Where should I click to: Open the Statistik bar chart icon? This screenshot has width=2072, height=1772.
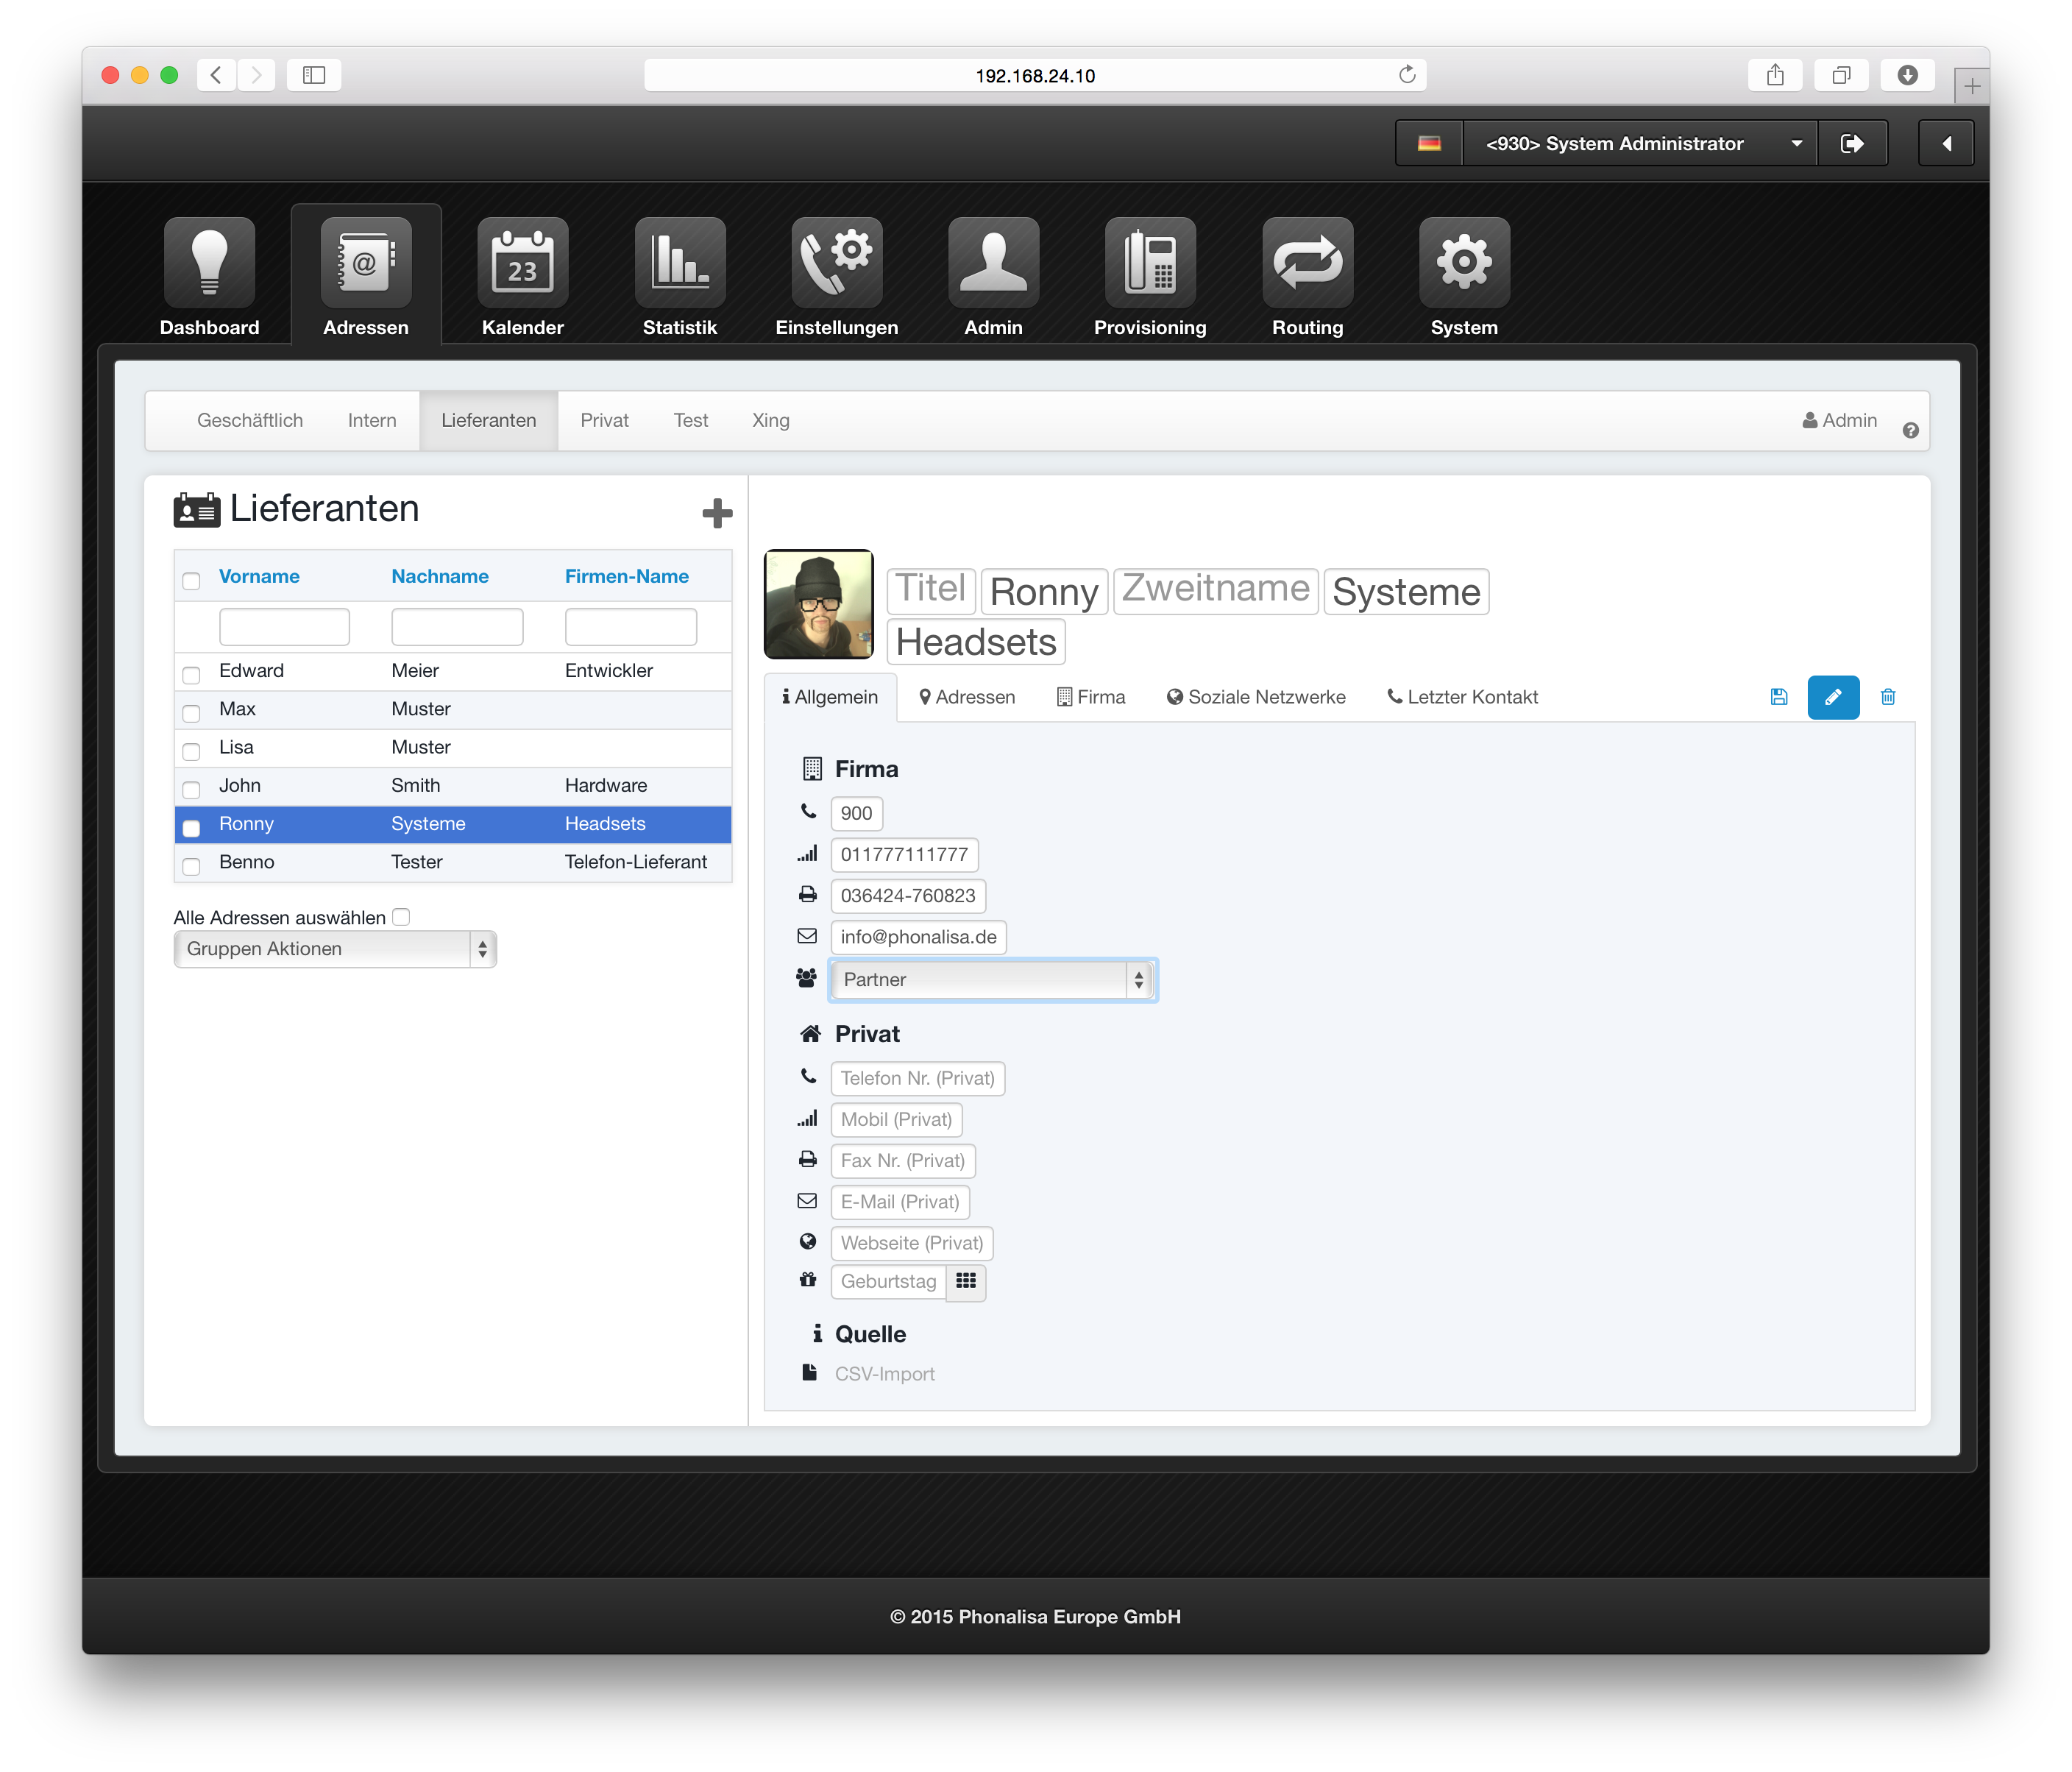[x=680, y=262]
